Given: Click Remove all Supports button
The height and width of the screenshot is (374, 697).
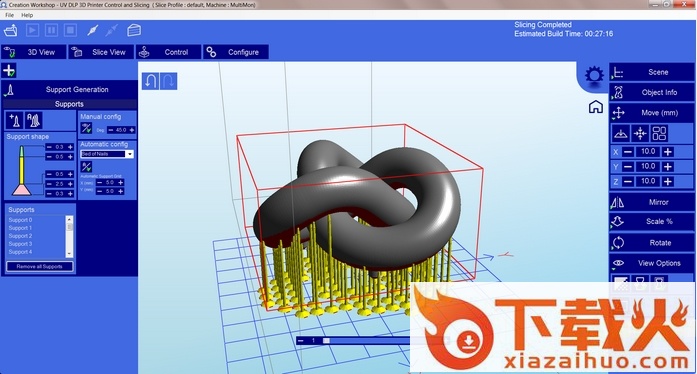Looking at the screenshot, I should tap(40, 266).
